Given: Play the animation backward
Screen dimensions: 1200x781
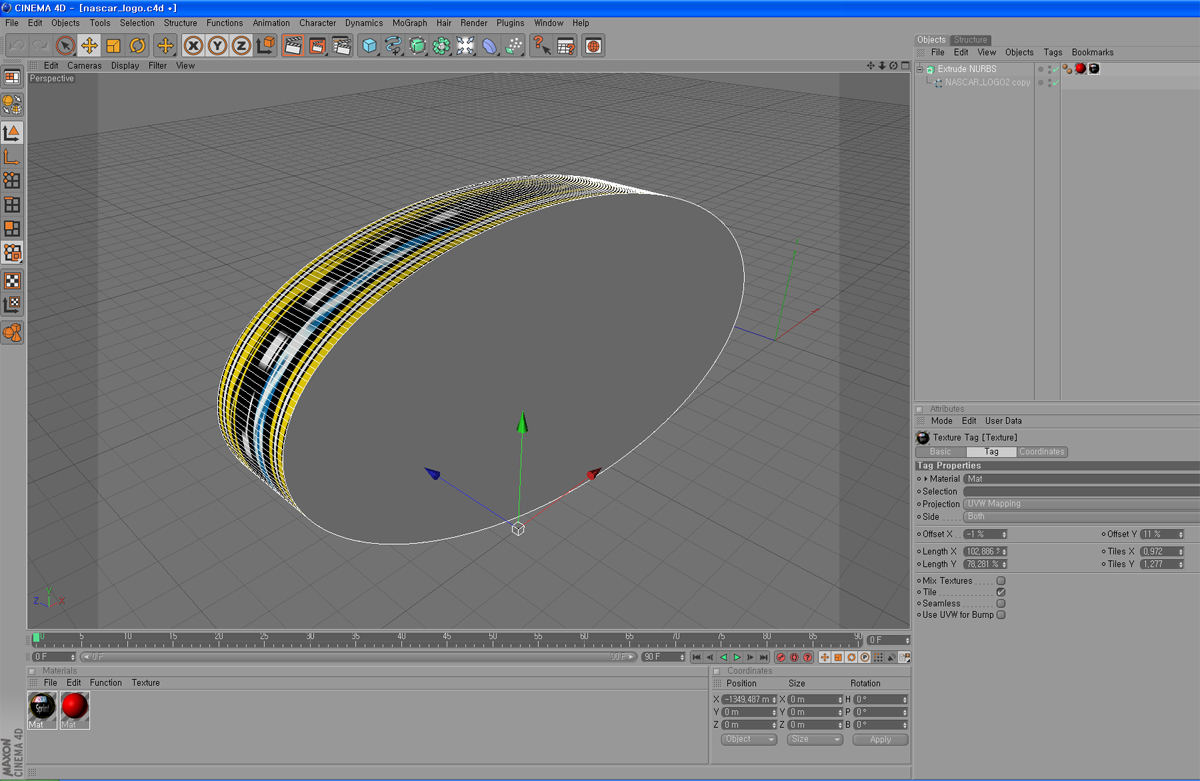Looking at the screenshot, I should coord(723,657).
